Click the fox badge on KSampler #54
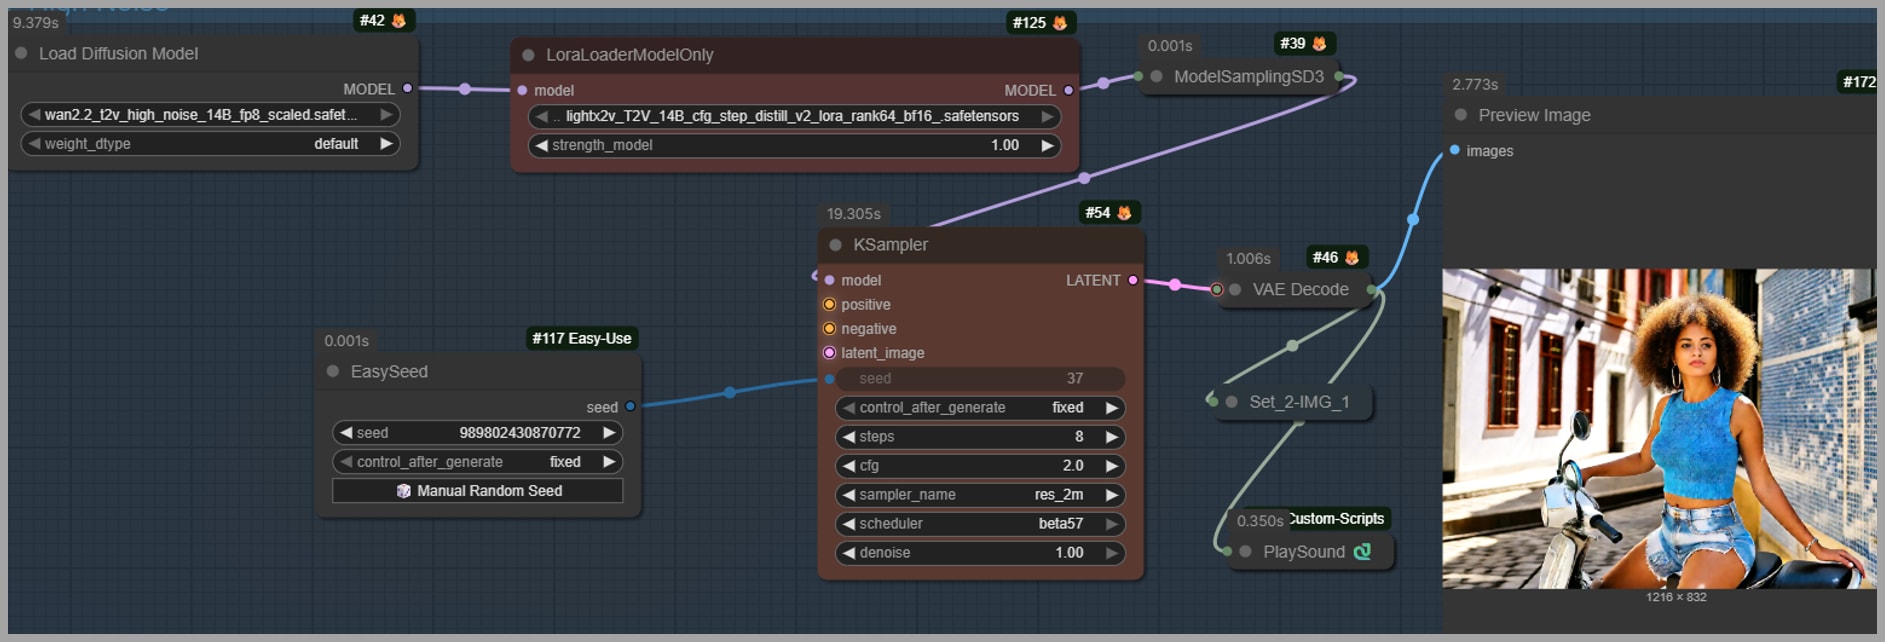 tap(1124, 213)
